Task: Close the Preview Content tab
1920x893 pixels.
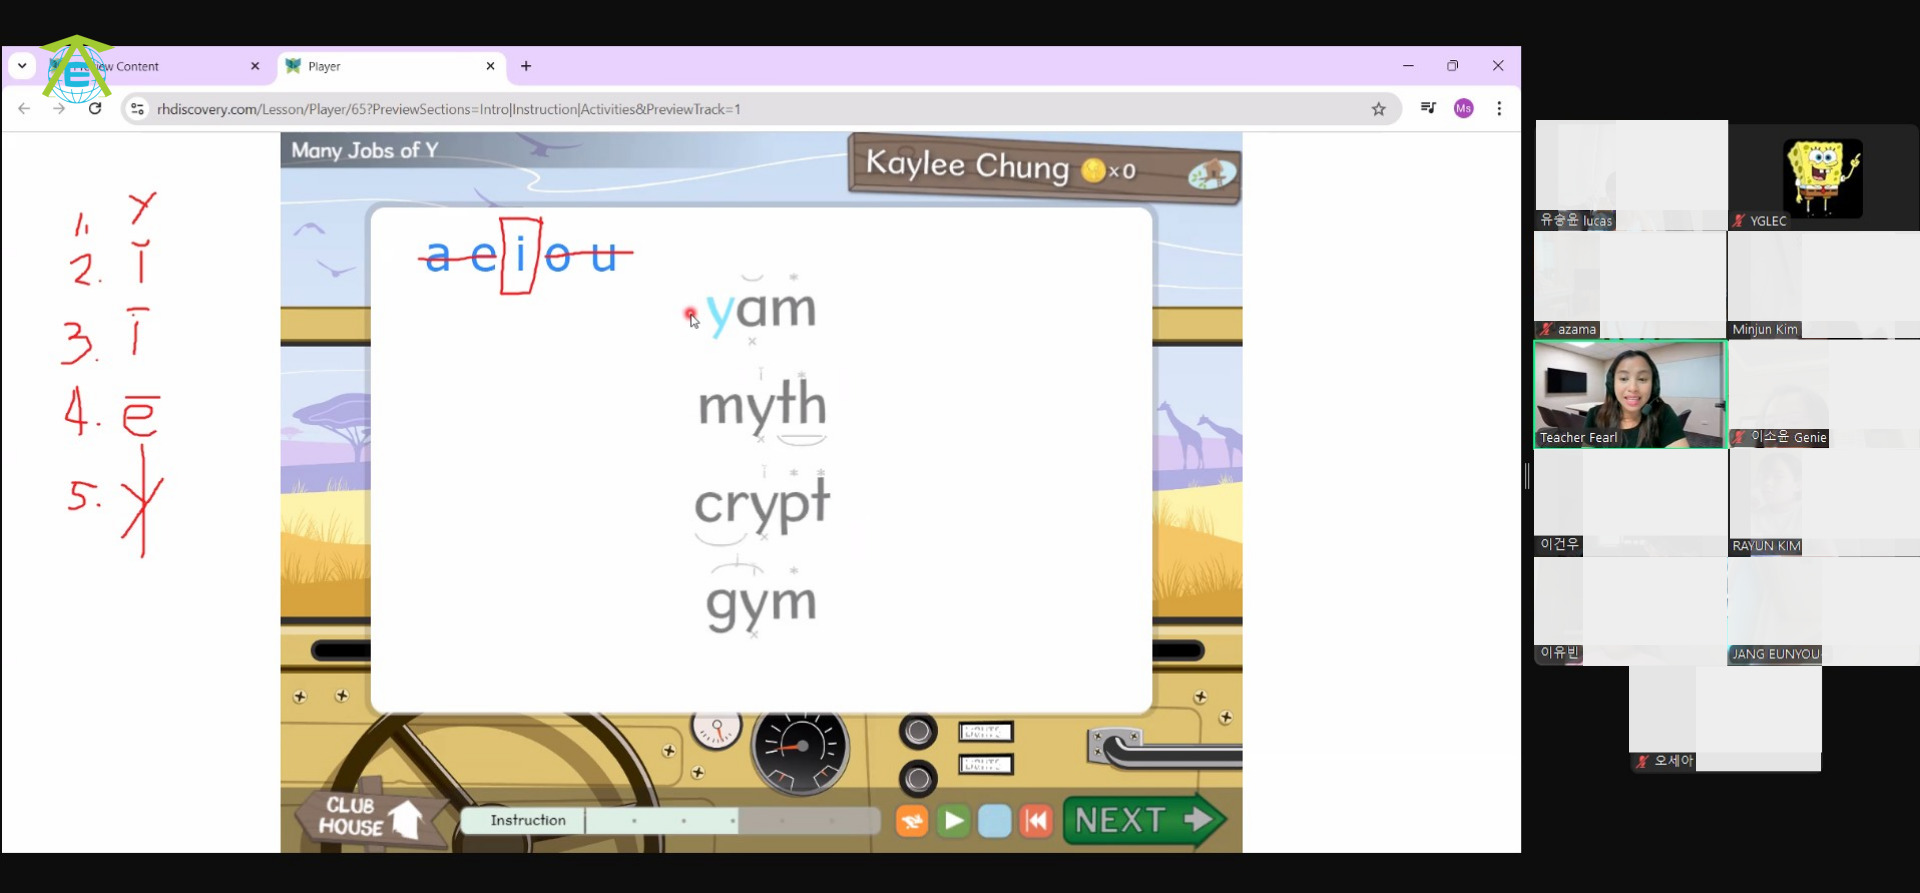Action: click(x=255, y=66)
